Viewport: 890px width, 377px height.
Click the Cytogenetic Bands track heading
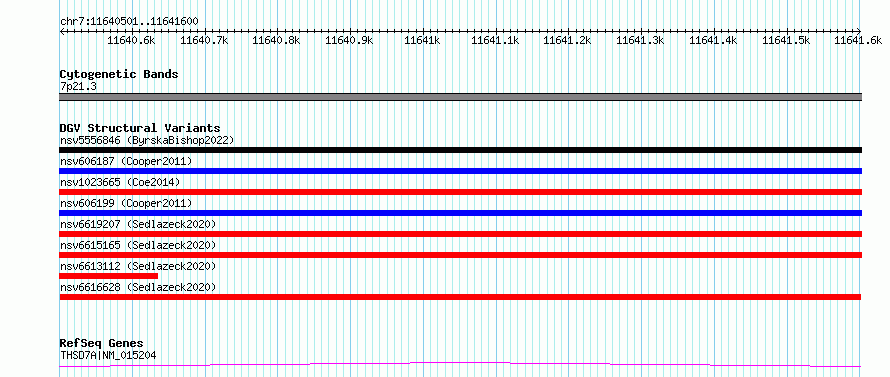click(x=119, y=74)
